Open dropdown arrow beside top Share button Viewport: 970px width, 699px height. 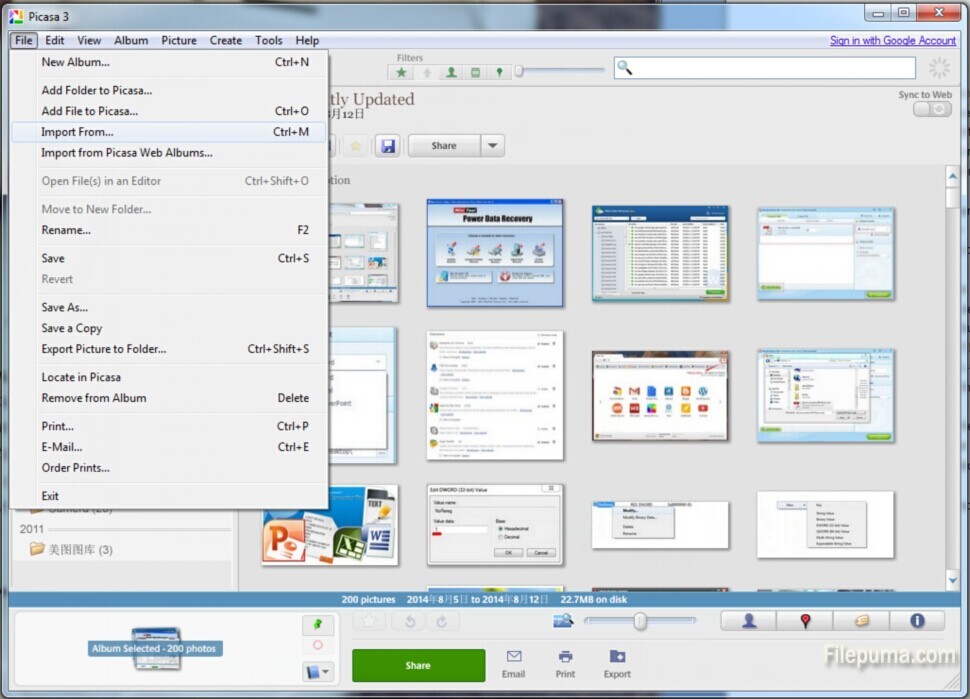point(492,146)
